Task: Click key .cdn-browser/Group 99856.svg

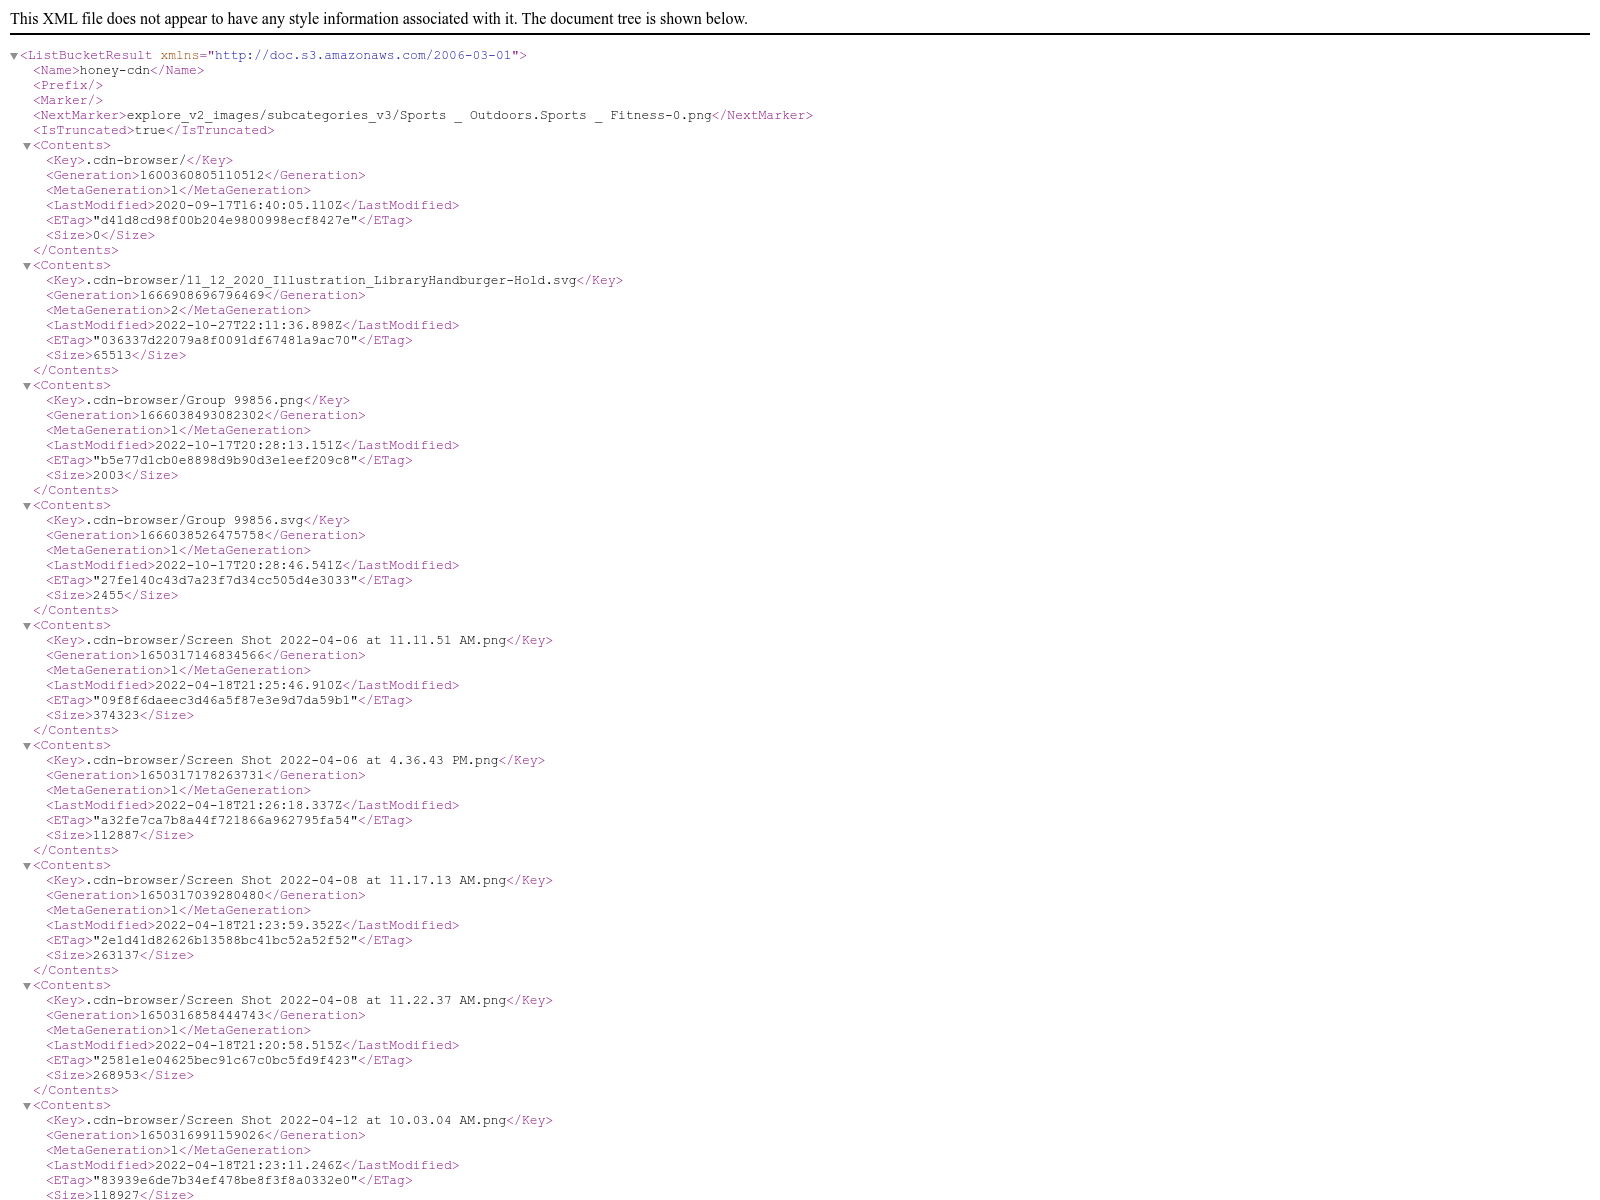Action: point(195,520)
